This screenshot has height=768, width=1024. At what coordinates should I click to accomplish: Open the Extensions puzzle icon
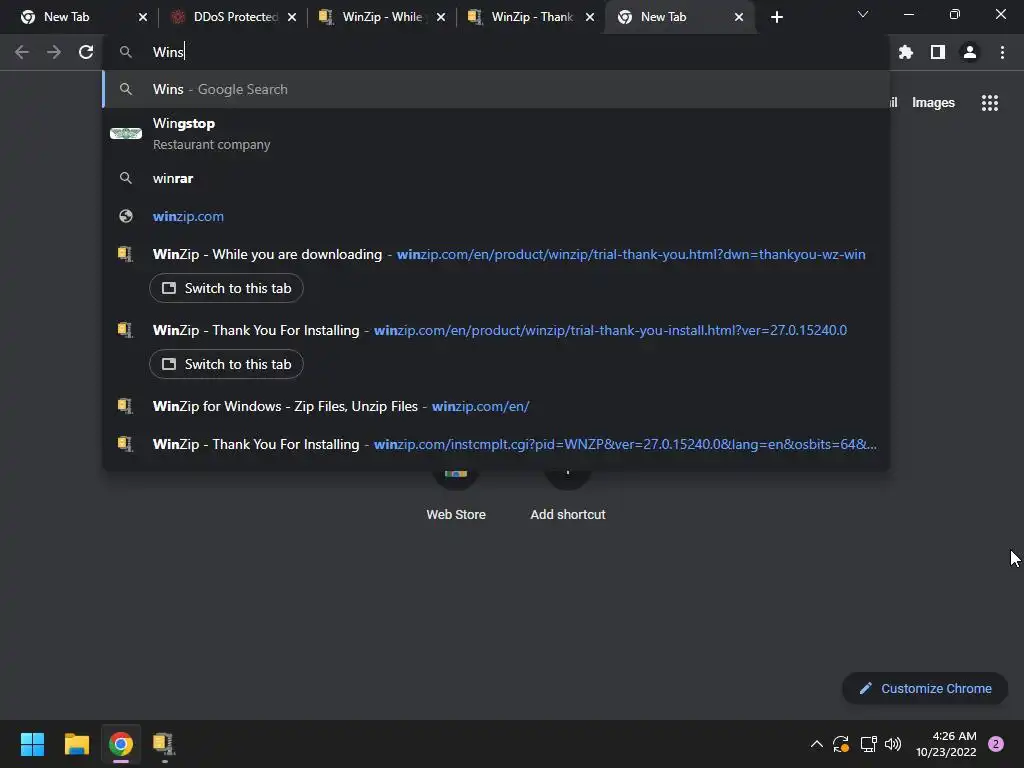905,52
